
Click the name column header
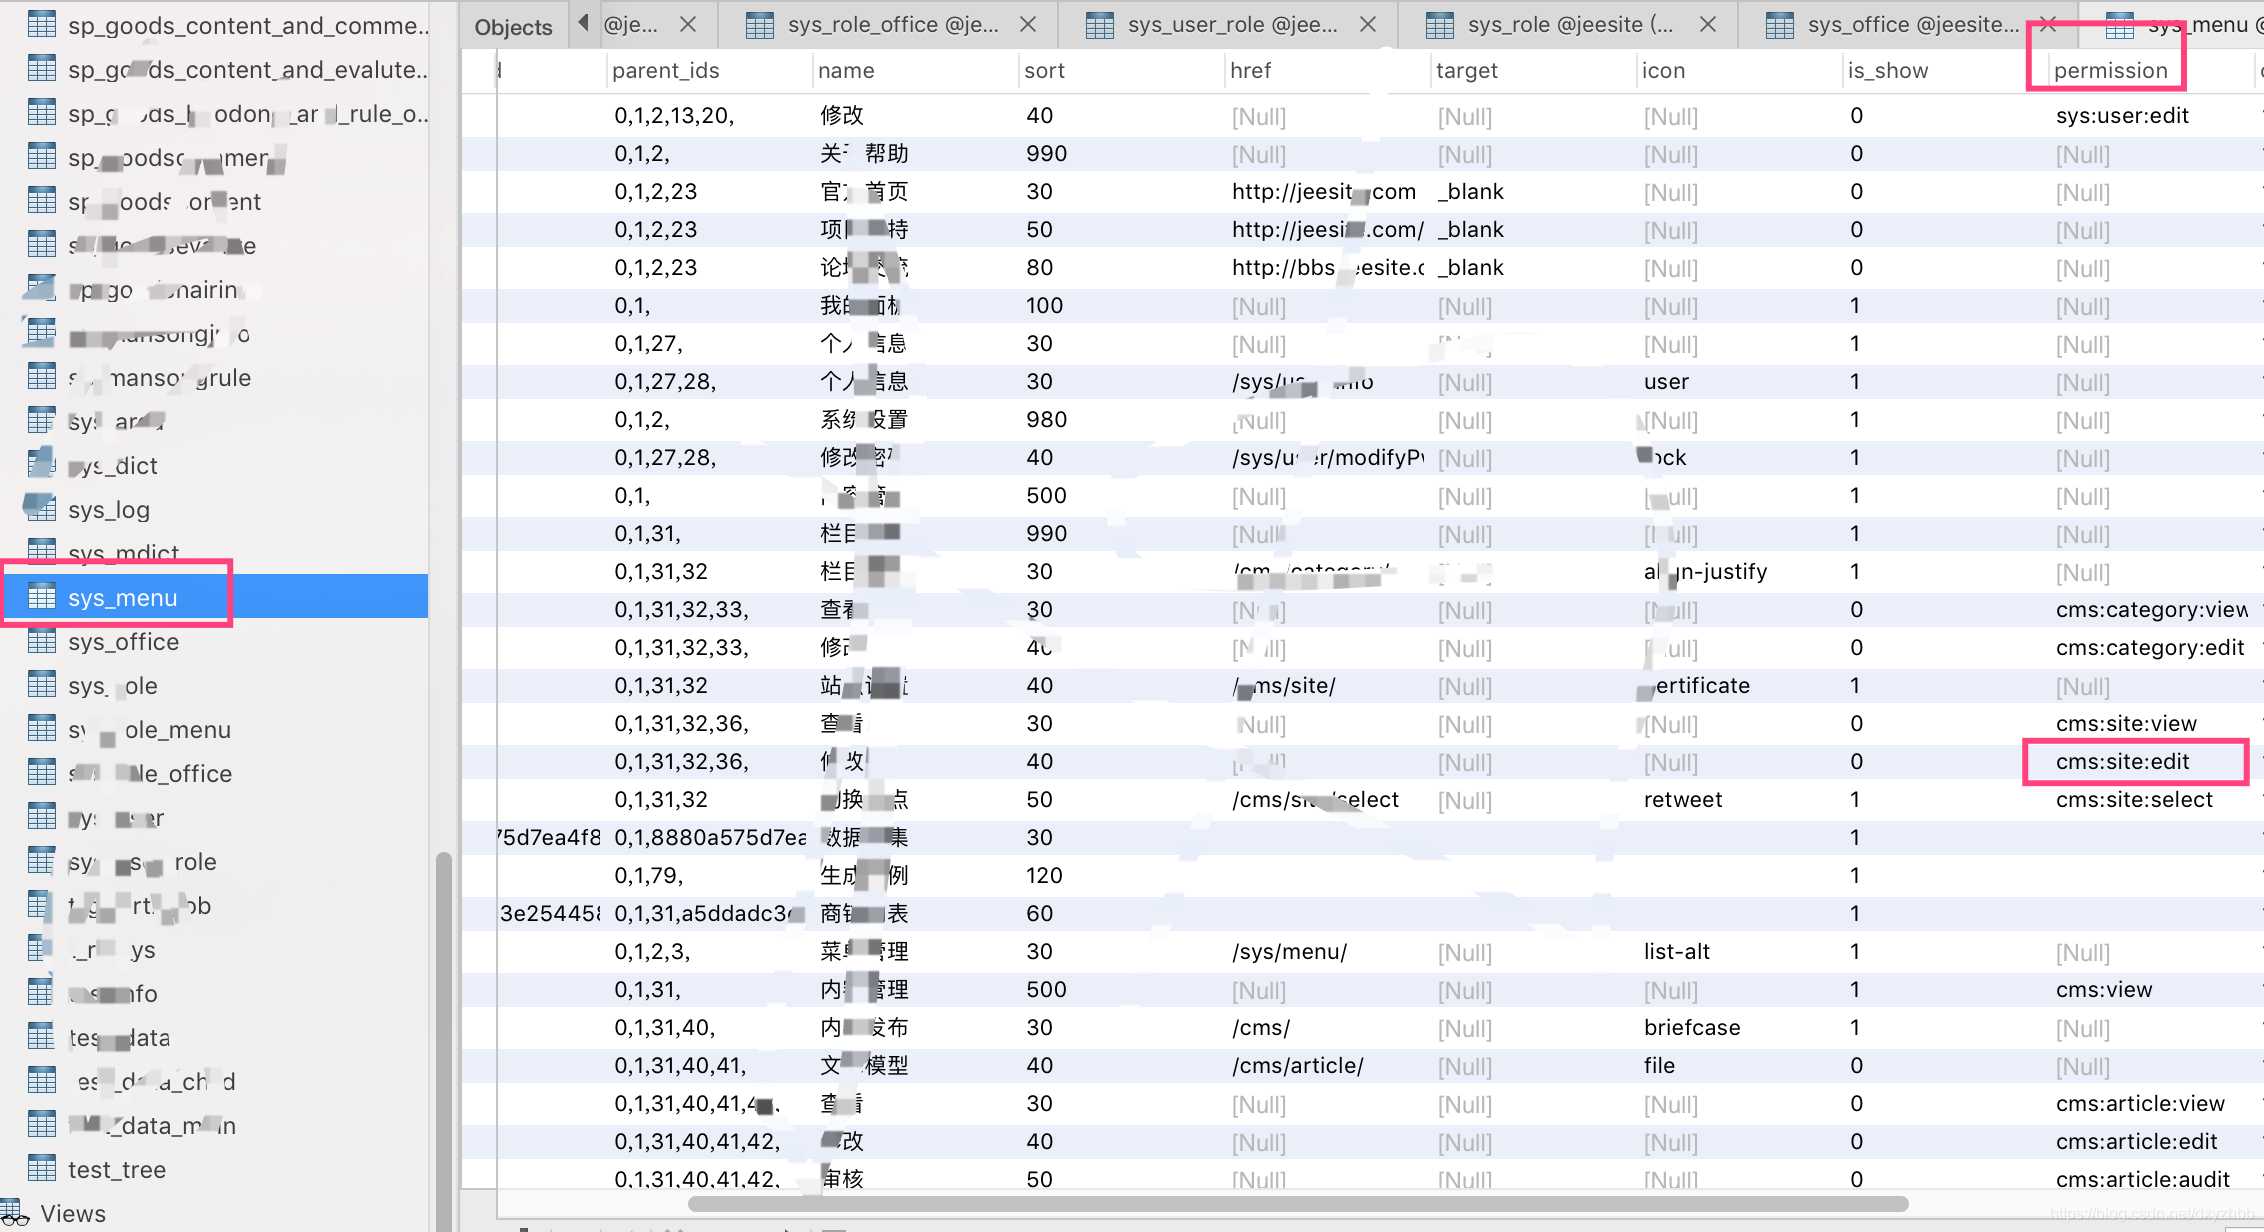tap(913, 70)
